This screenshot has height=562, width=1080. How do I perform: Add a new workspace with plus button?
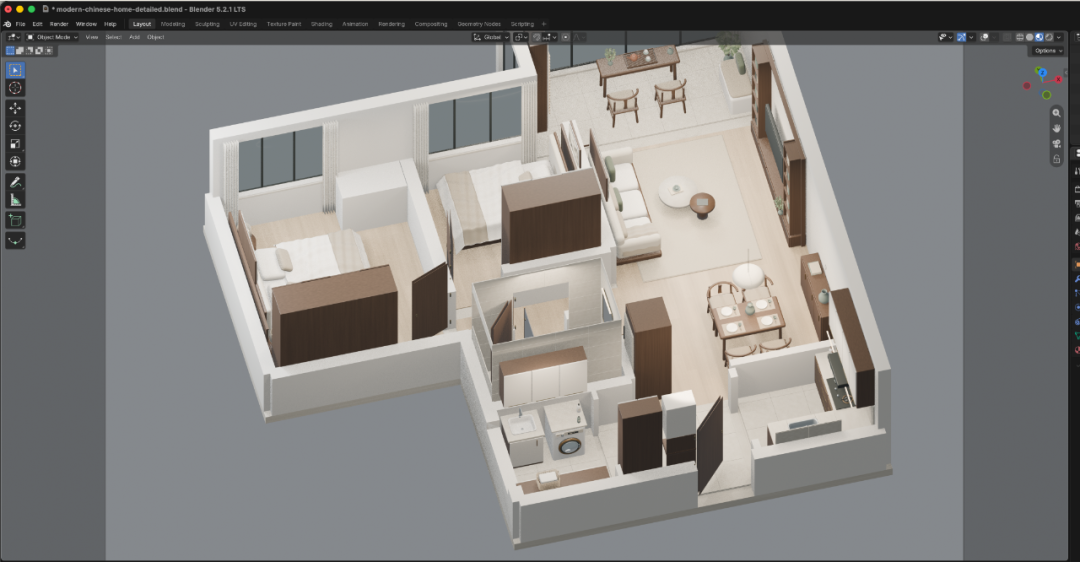[x=543, y=23]
